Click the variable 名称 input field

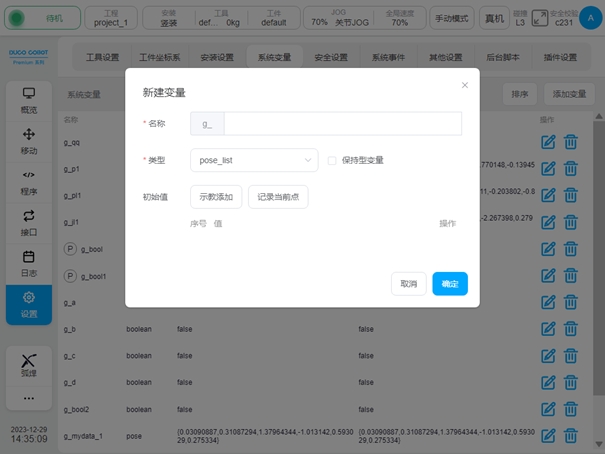342,123
